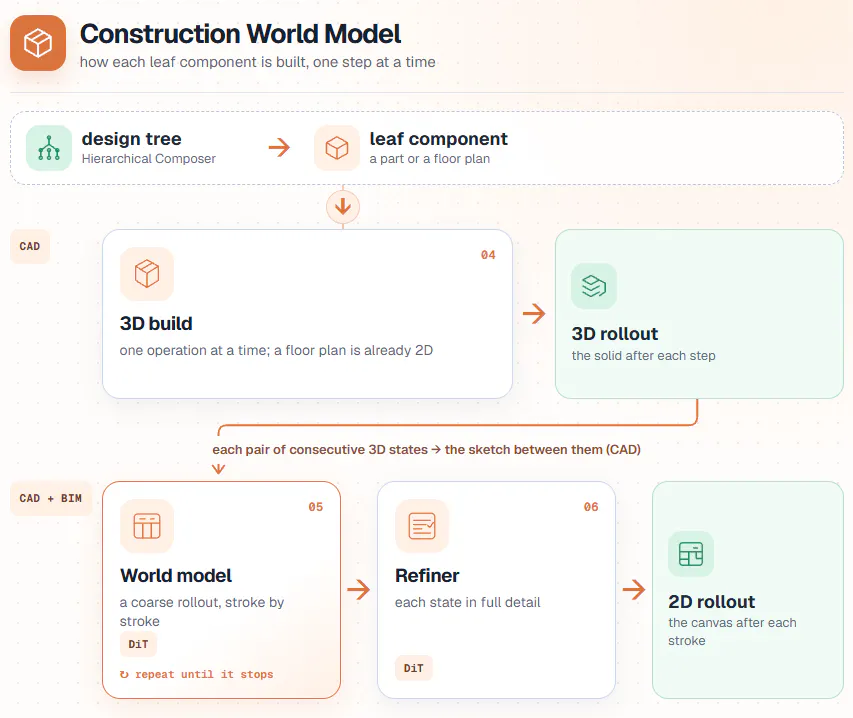The width and height of the screenshot is (853, 718).
Task: Click the arrow from Refiner to 2D rollout
Action: 634,589
